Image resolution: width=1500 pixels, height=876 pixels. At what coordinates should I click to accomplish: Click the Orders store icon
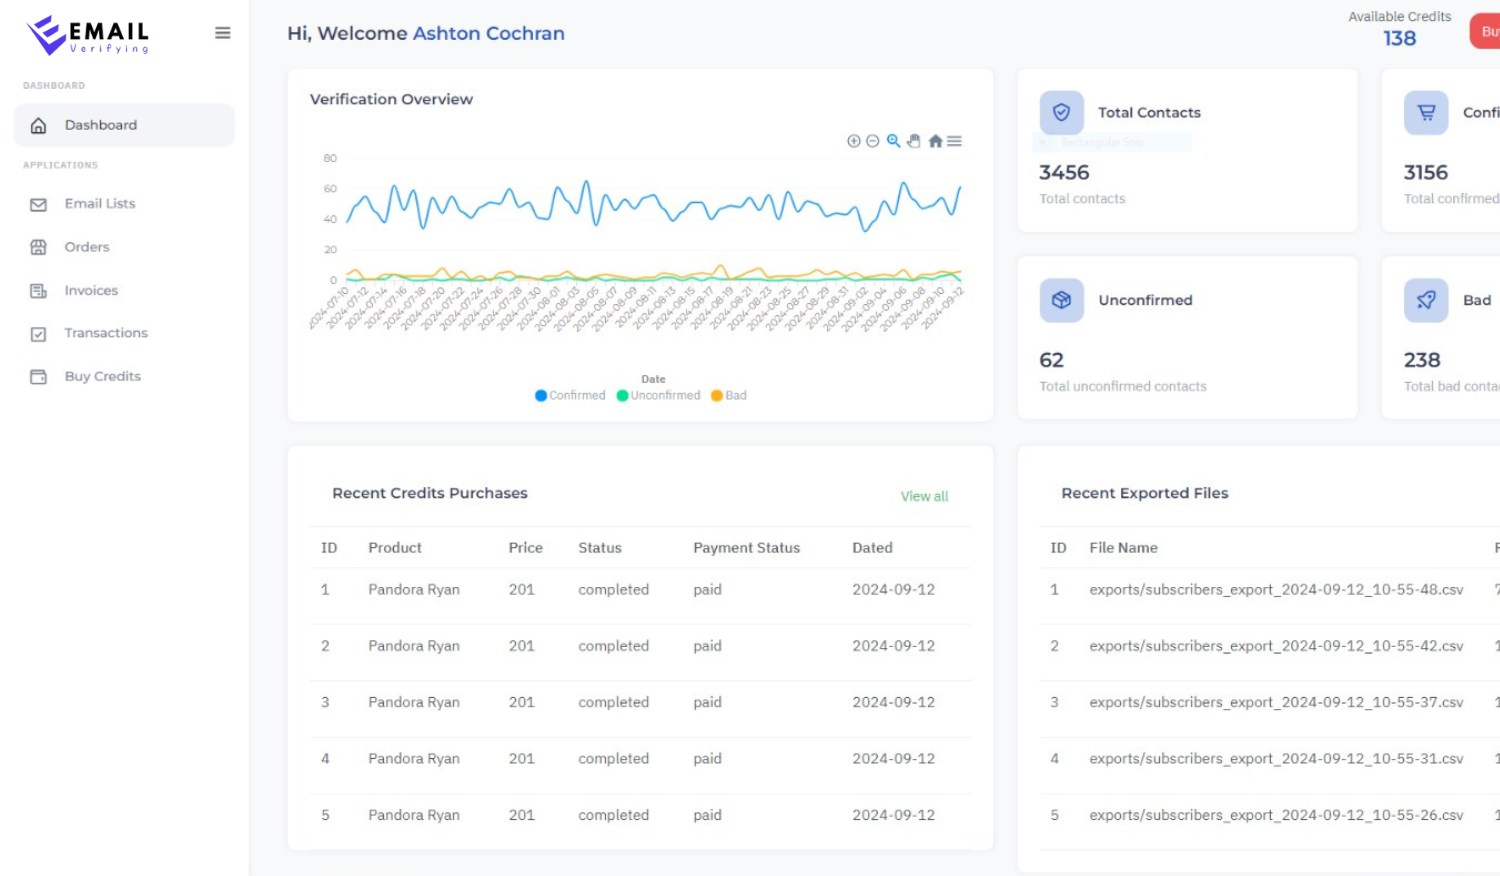38,247
